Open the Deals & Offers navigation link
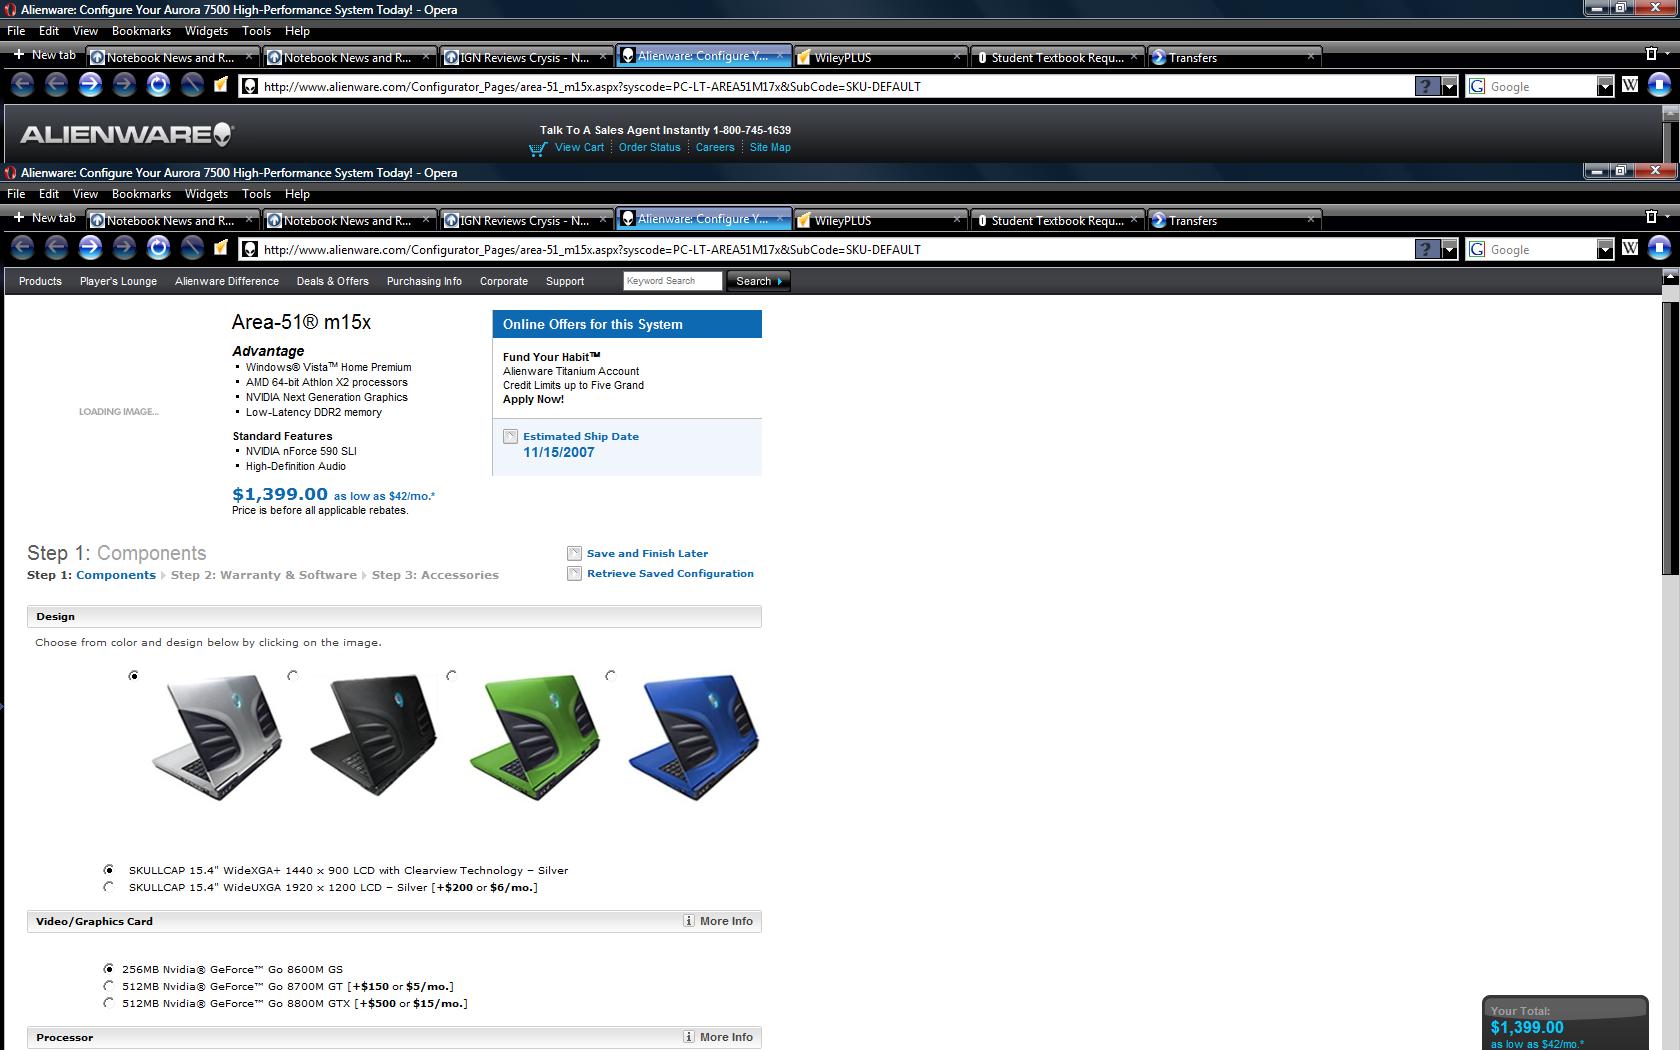1680x1050 pixels. pyautogui.click(x=332, y=281)
